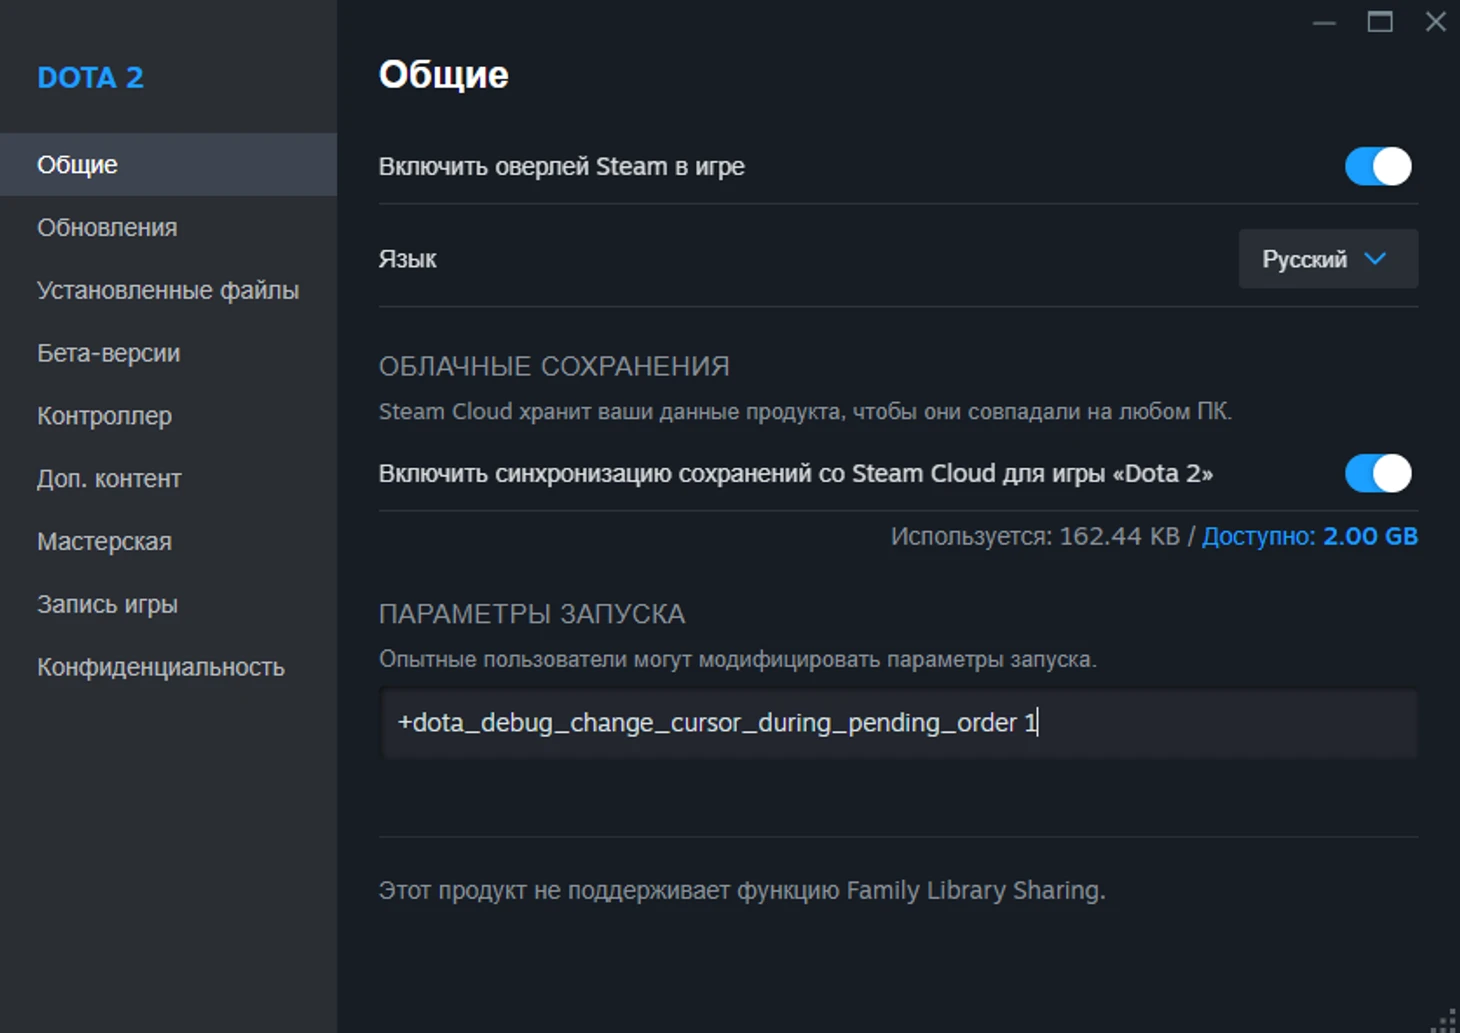The width and height of the screenshot is (1460, 1033).
Task: Close the DOTA 2 properties window
Action: click(x=1435, y=22)
